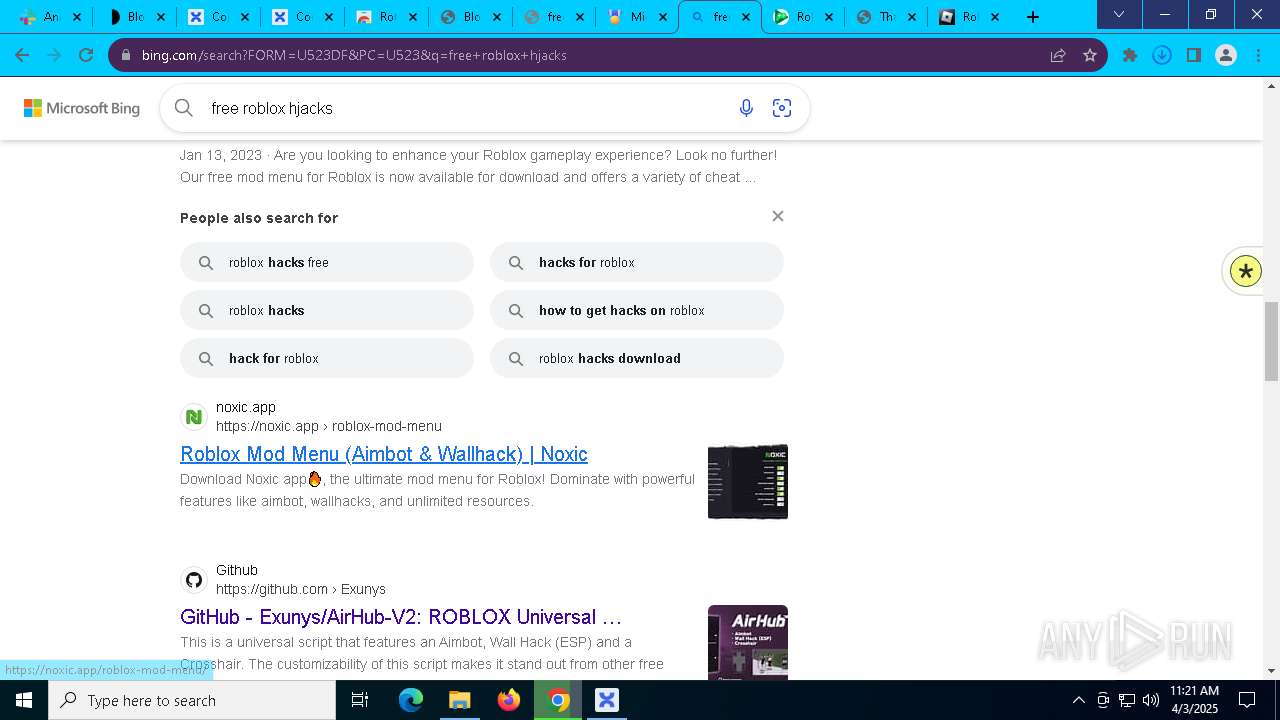Click the github.com › Exunys URL
This screenshot has width=1280, height=720.
point(301,589)
